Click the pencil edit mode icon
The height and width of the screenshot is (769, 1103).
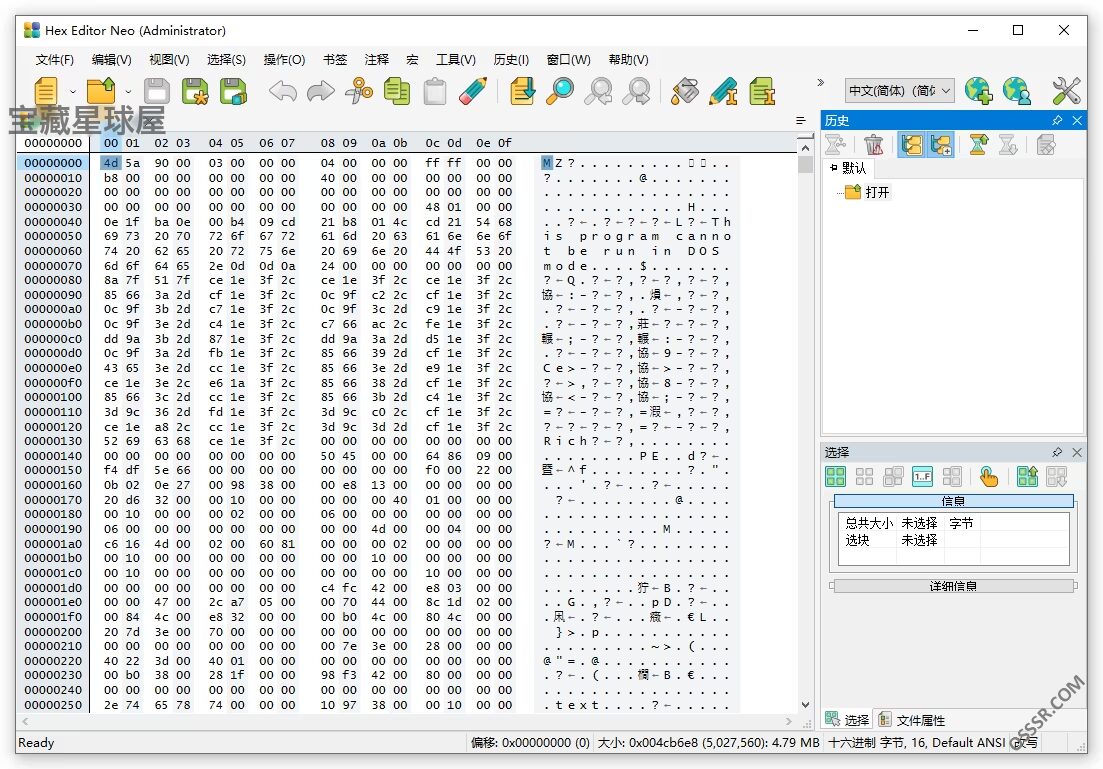(473, 91)
